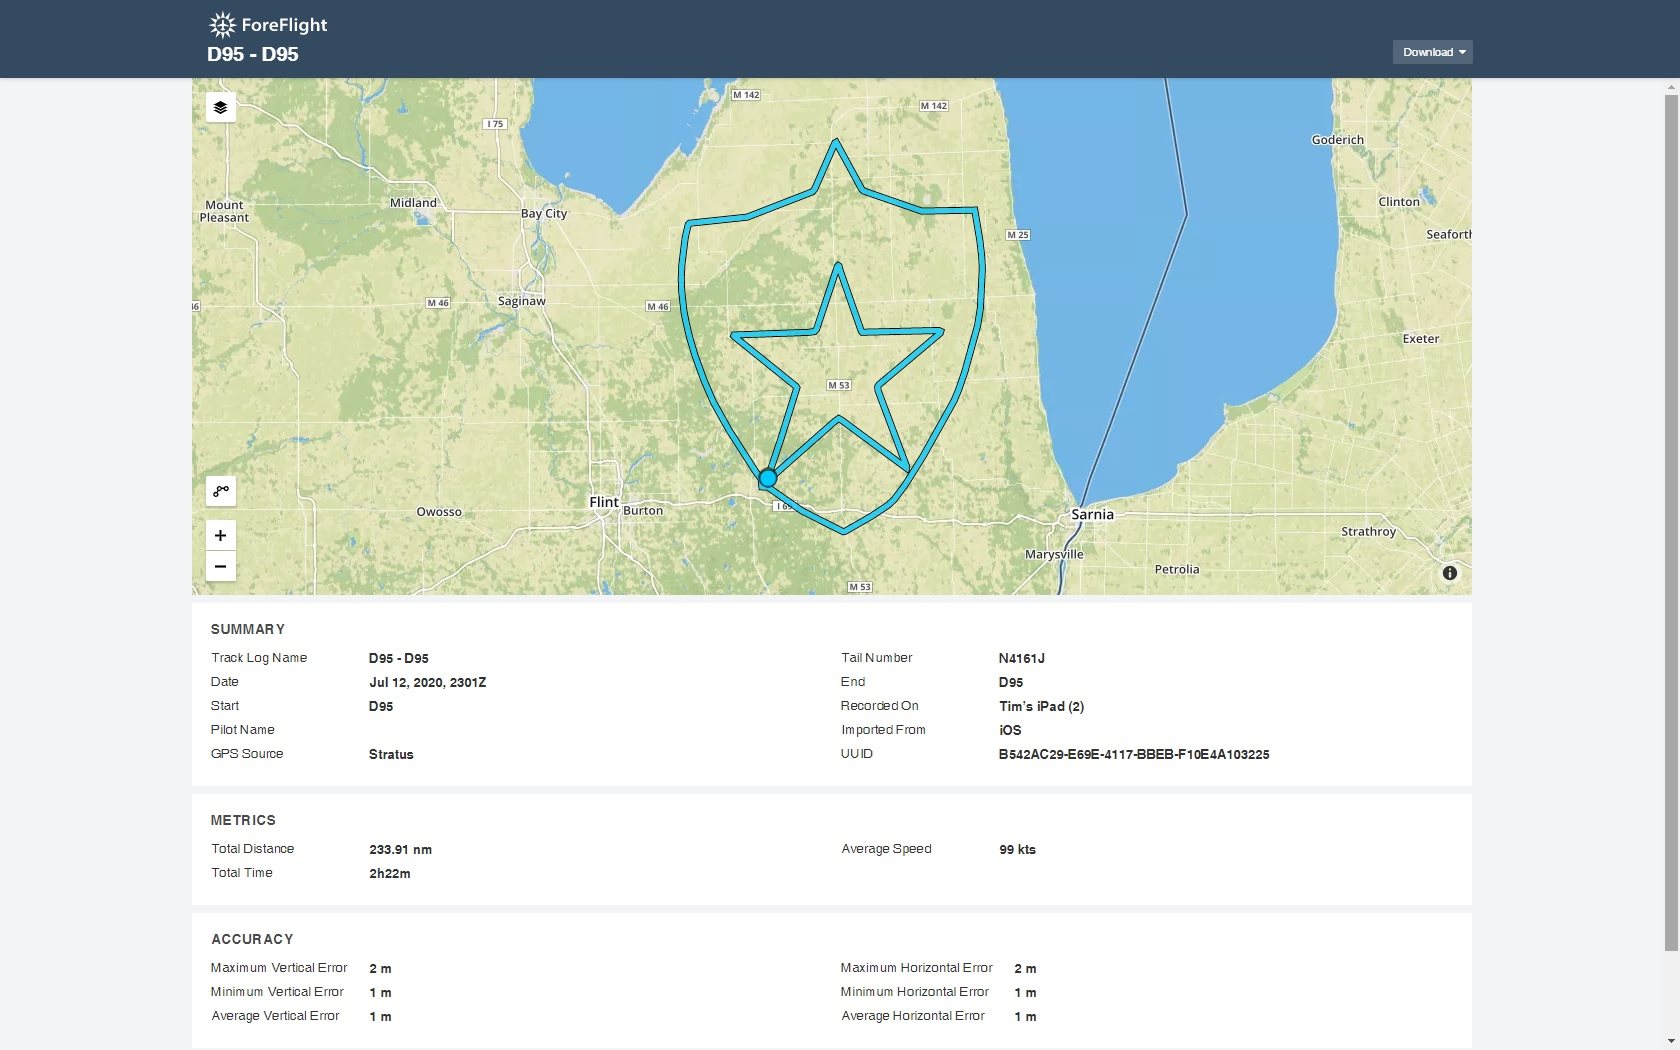Click Total Time value 2h22m
Screen dimensions: 1680x1050
pos(389,873)
